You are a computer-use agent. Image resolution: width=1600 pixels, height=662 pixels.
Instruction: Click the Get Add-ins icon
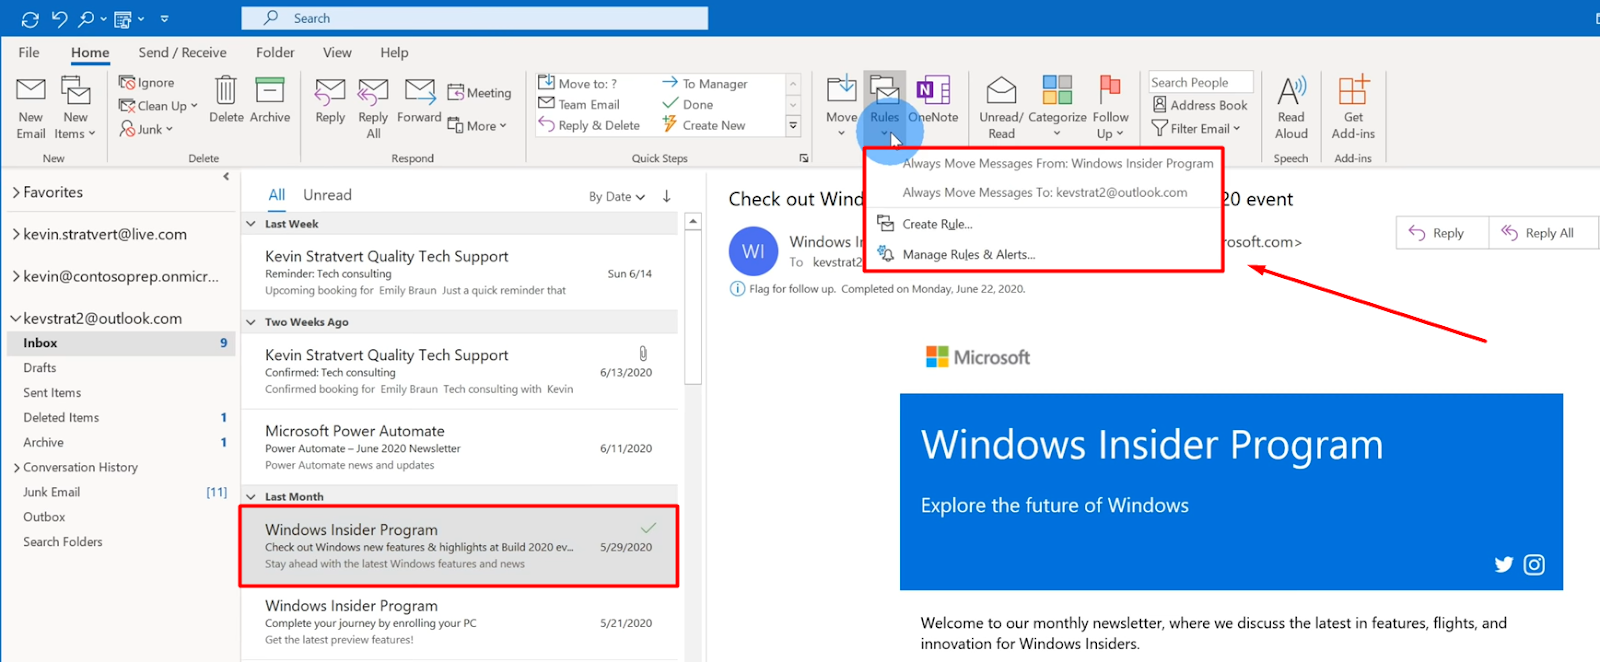coord(1353,90)
